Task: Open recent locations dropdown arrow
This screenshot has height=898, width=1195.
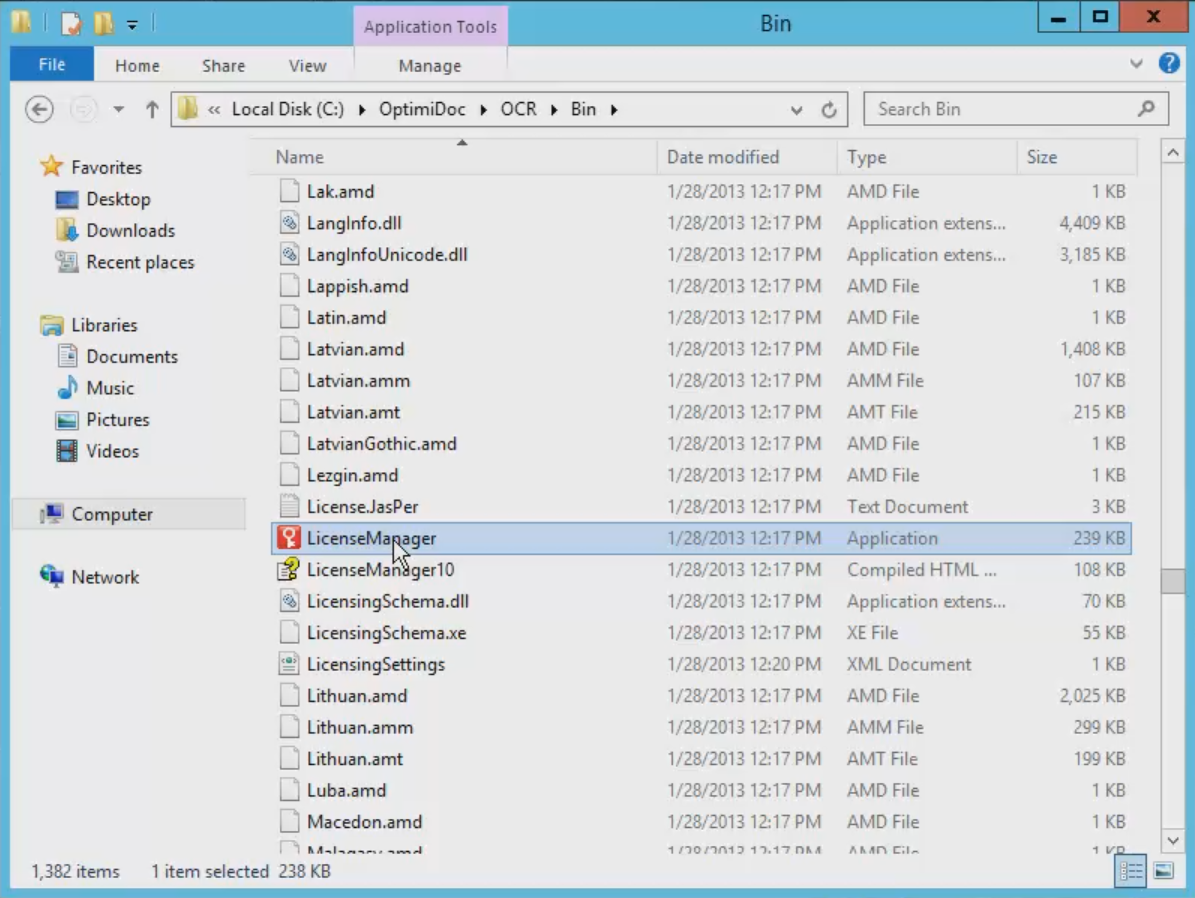Action: 118,110
